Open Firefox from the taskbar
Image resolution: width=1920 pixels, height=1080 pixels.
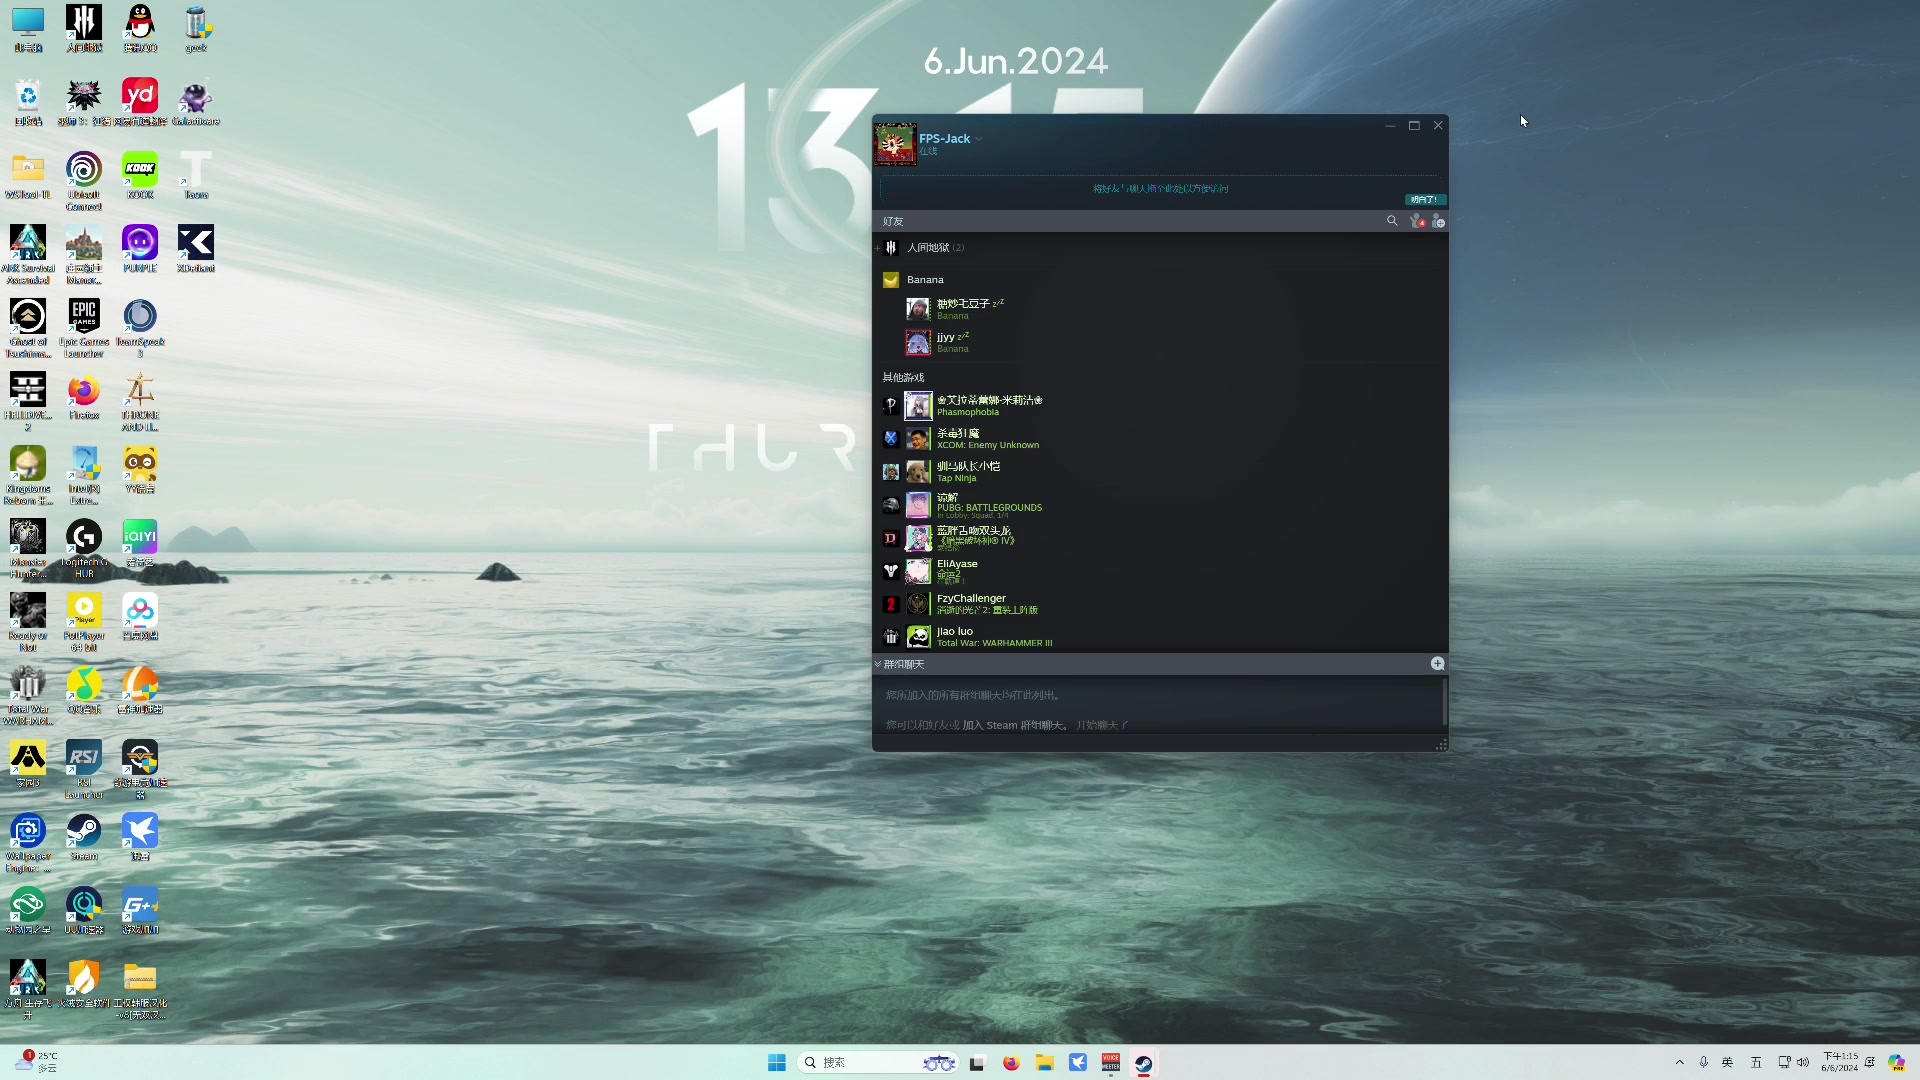(1011, 1063)
